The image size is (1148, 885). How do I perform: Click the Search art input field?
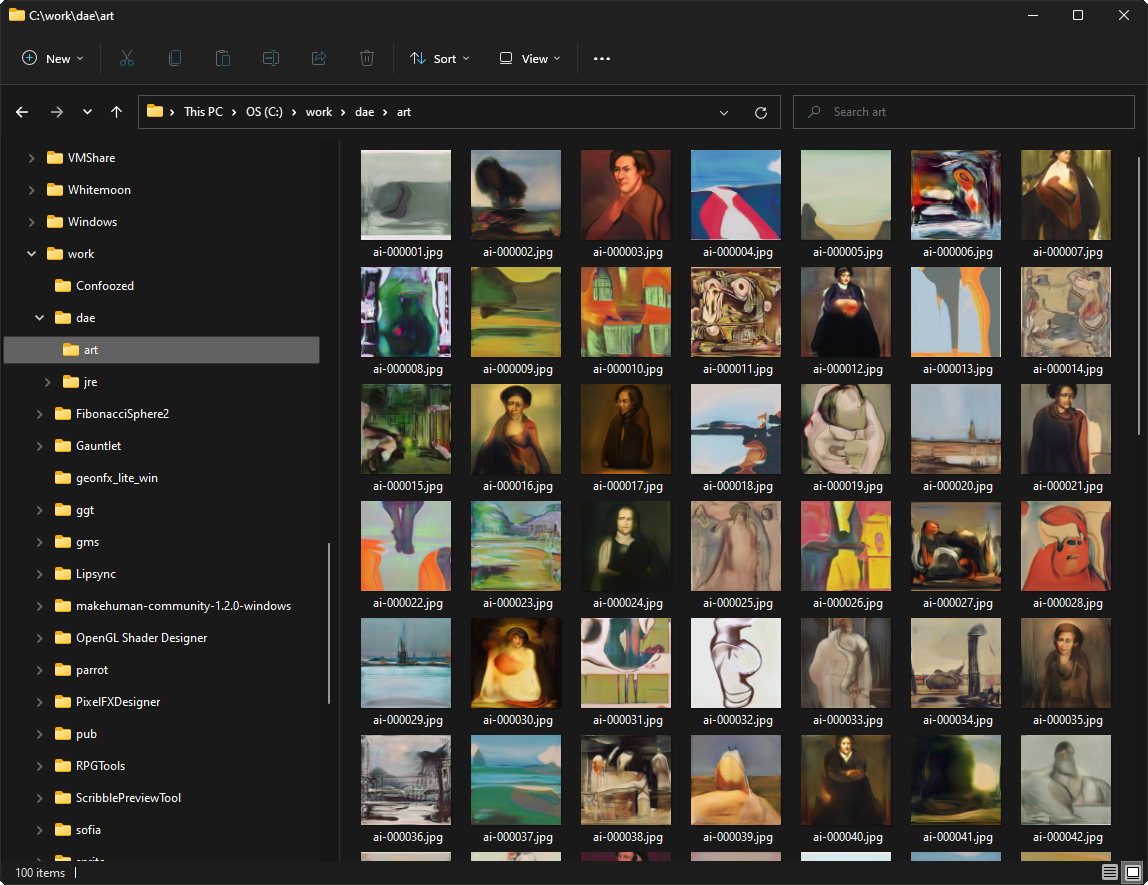click(964, 112)
